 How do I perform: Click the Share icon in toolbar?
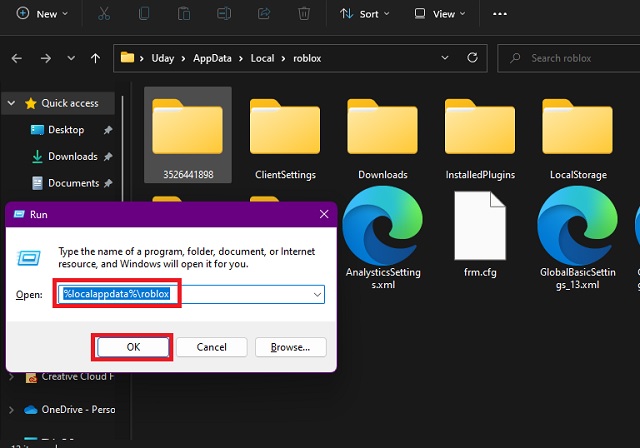point(264,14)
